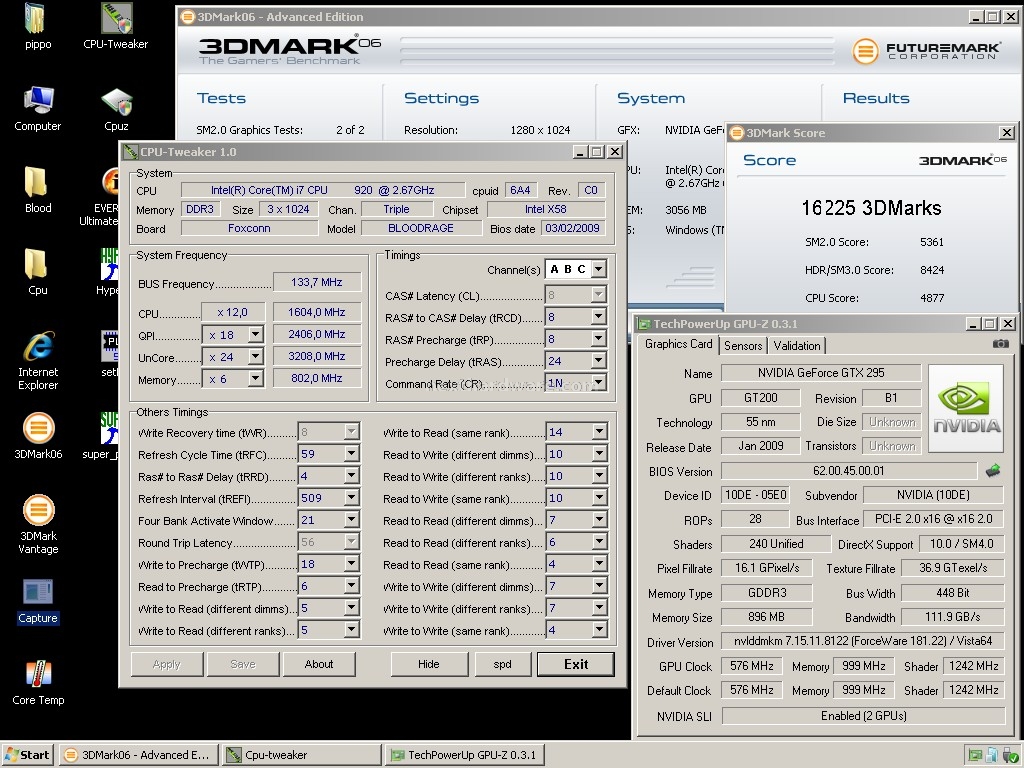Switch to the Validation tab in GPU-Z
The image size is (1024, 768).
pyautogui.click(x=797, y=345)
